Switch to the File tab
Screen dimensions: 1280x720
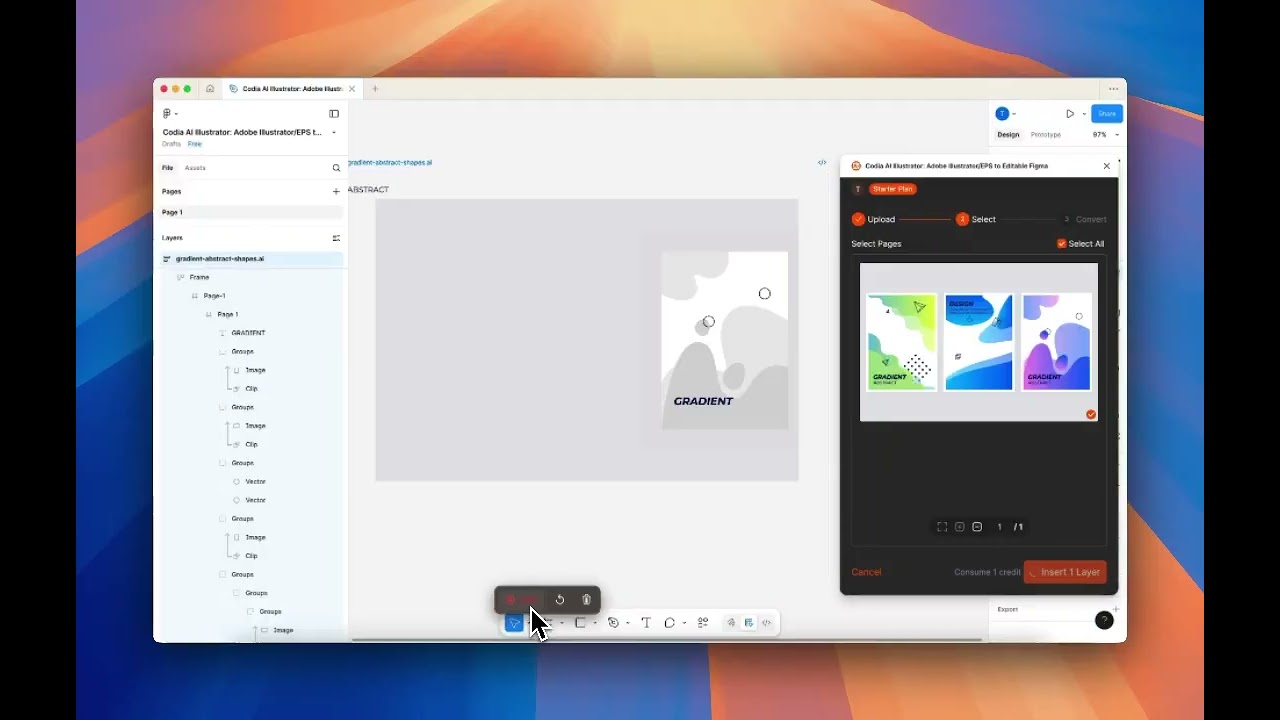167,168
